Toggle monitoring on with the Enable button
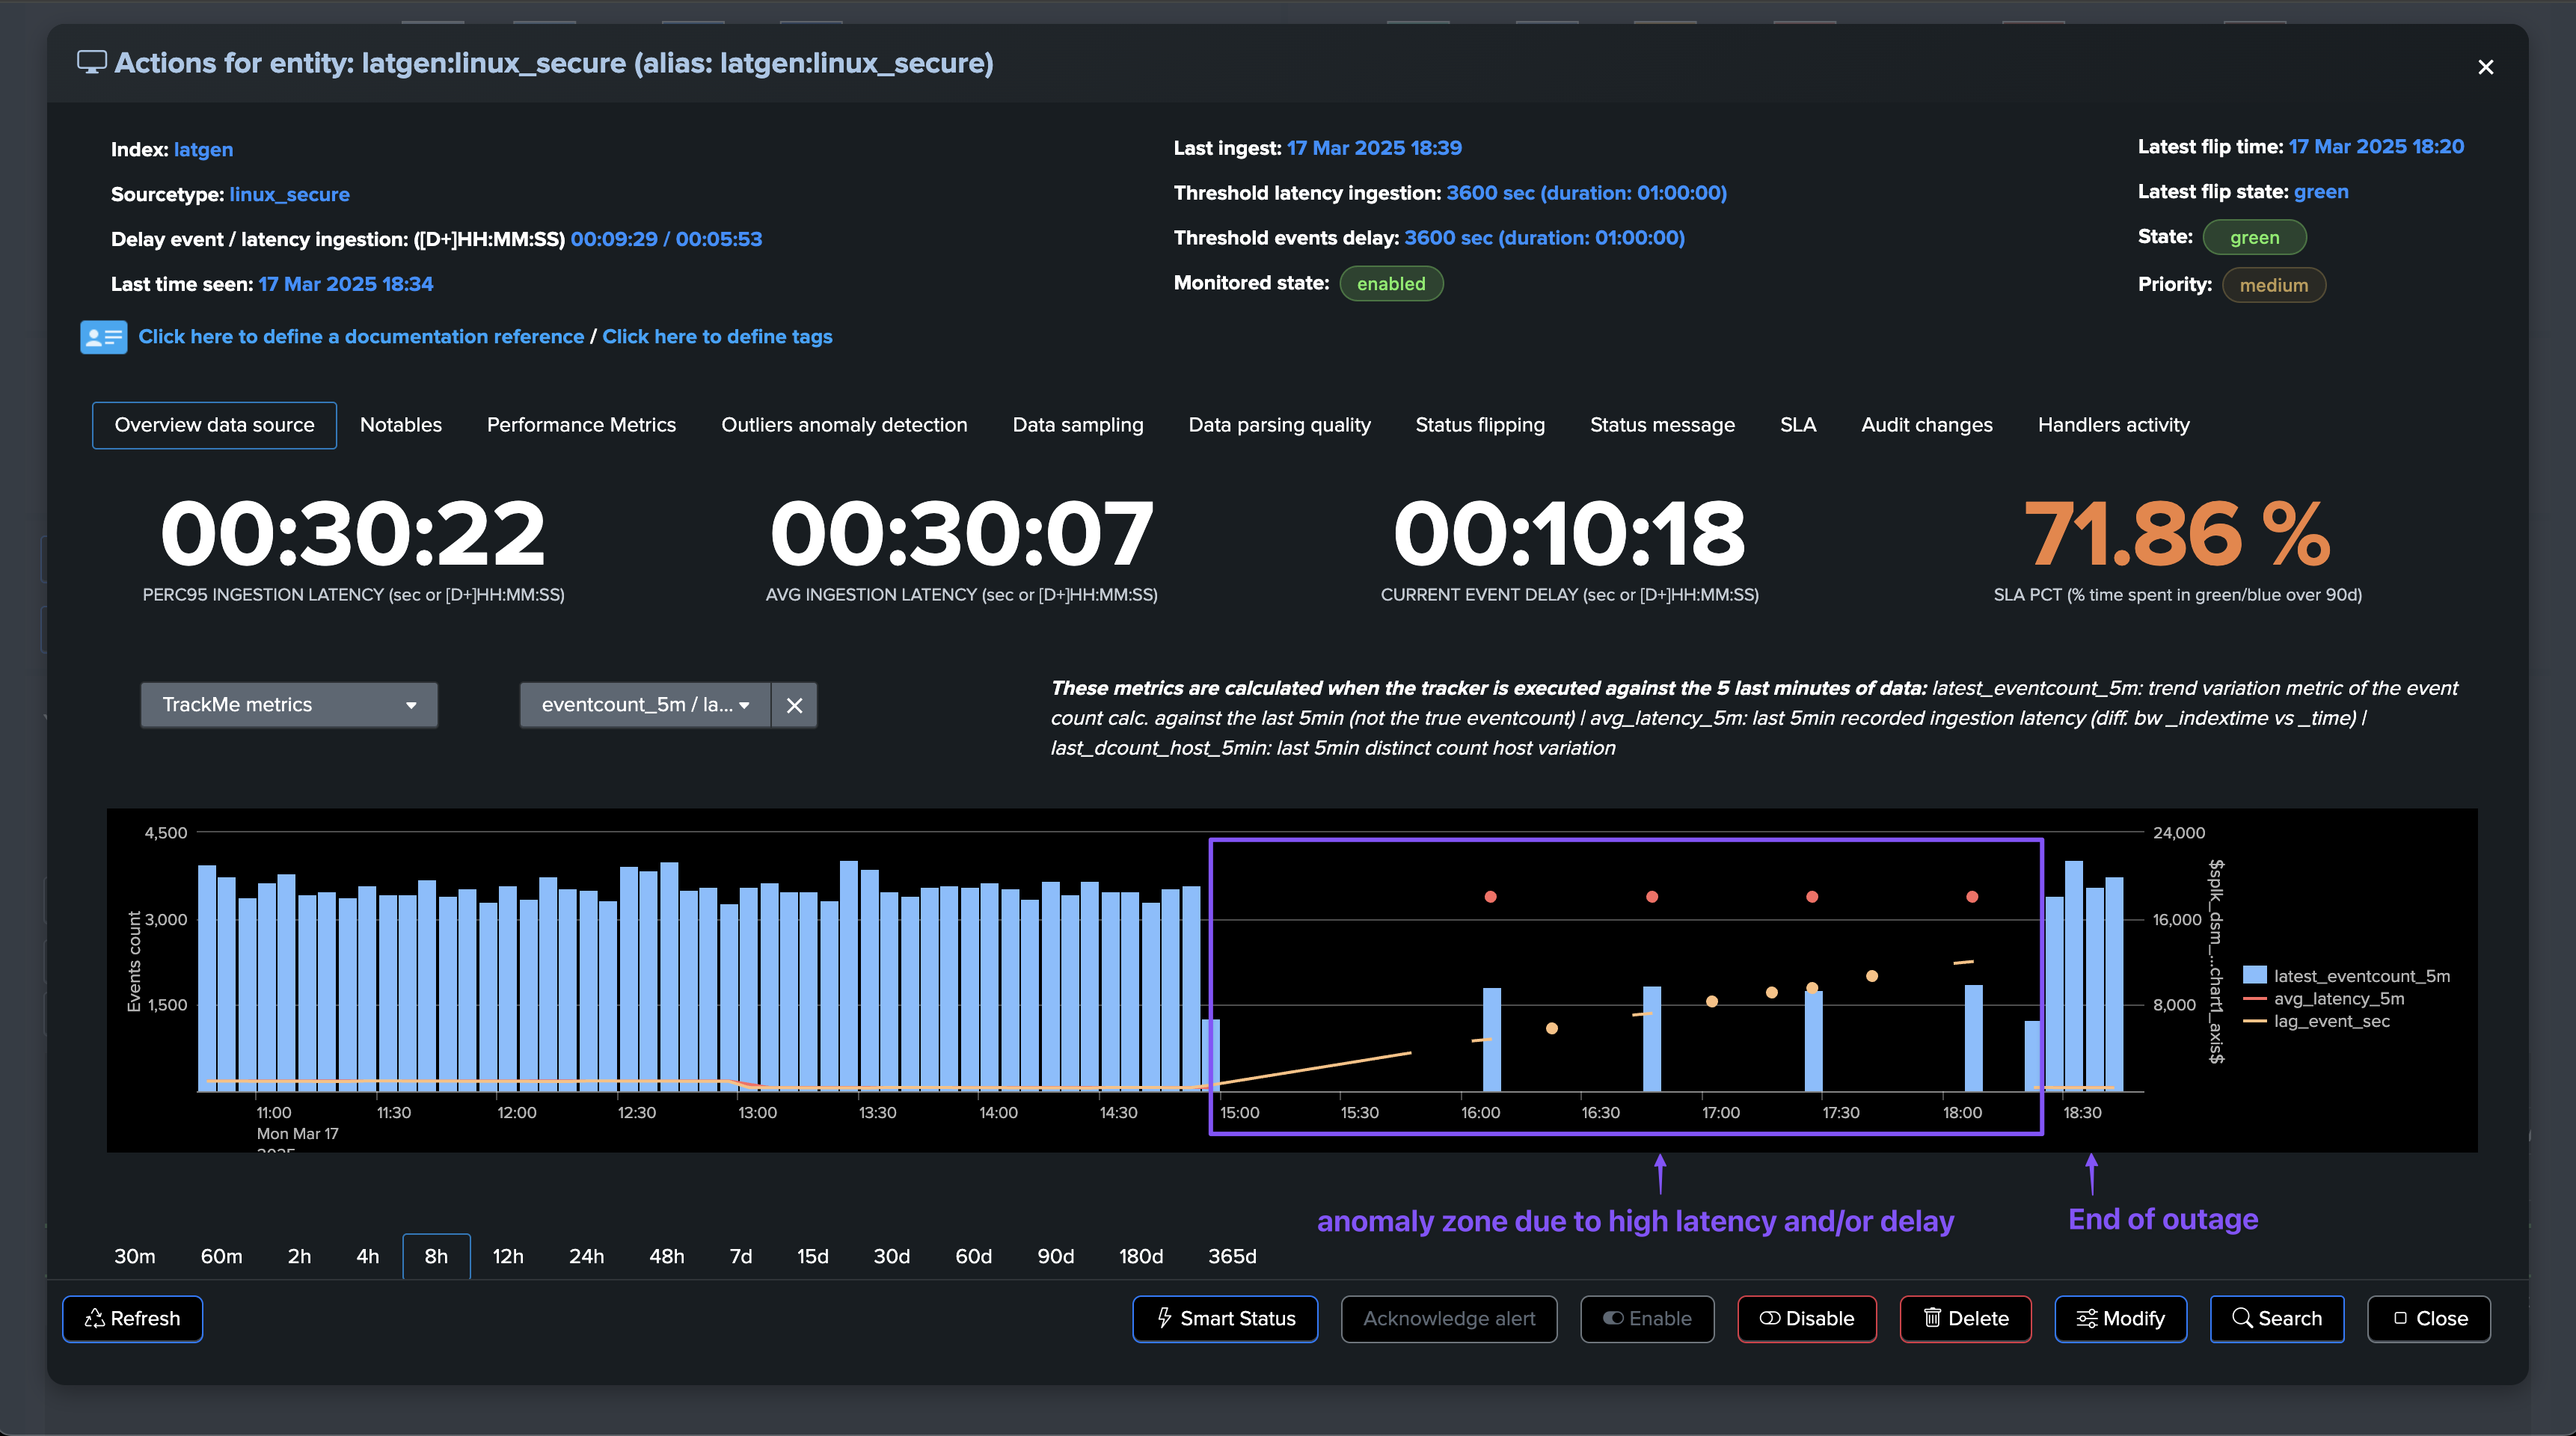 coord(1646,1318)
